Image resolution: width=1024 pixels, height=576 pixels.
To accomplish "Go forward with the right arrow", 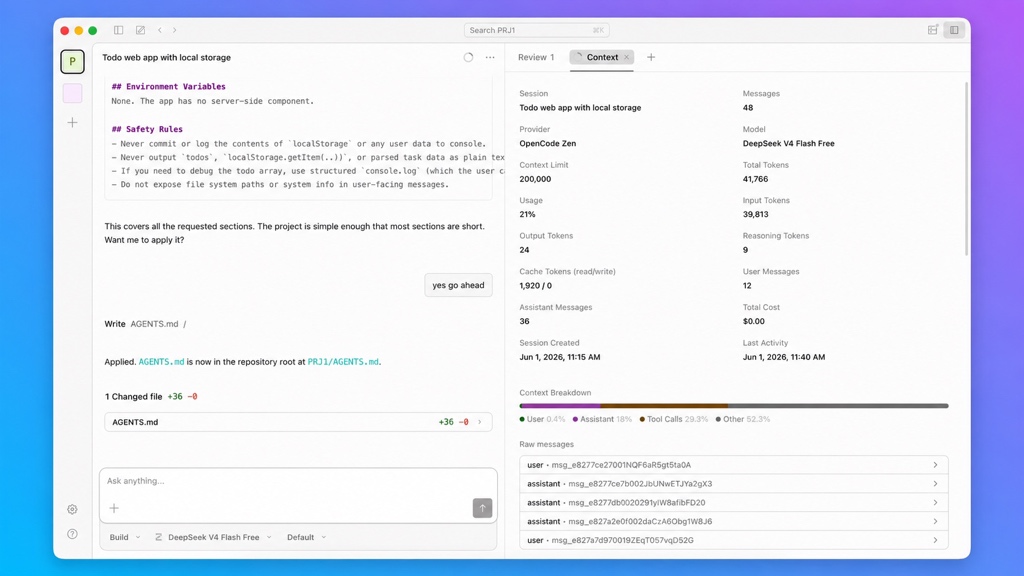I will coord(174,30).
